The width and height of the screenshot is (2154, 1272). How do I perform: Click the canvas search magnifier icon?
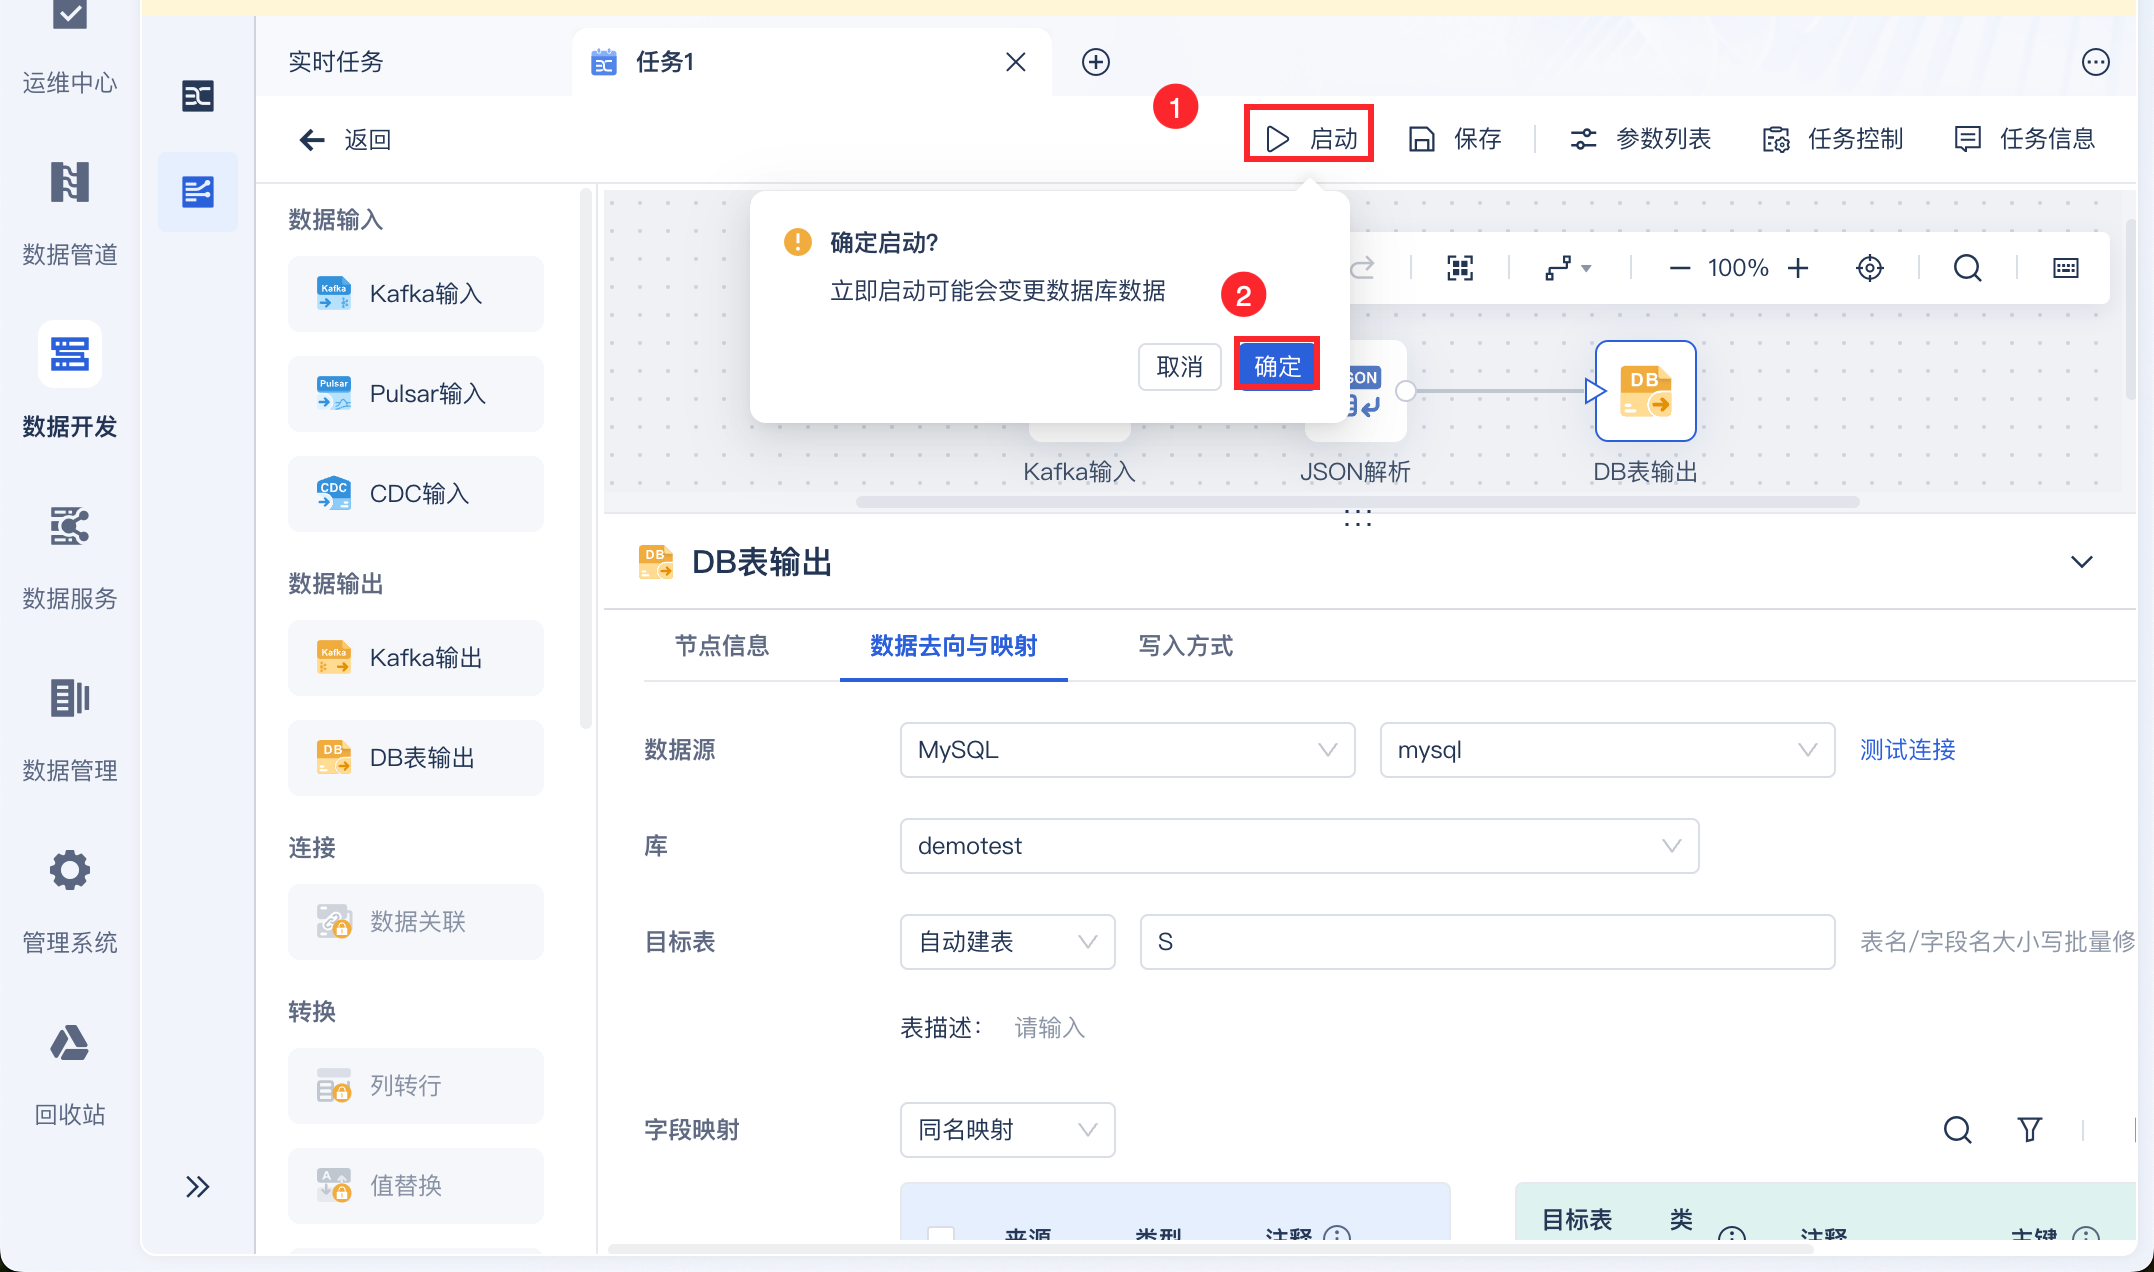(1967, 268)
